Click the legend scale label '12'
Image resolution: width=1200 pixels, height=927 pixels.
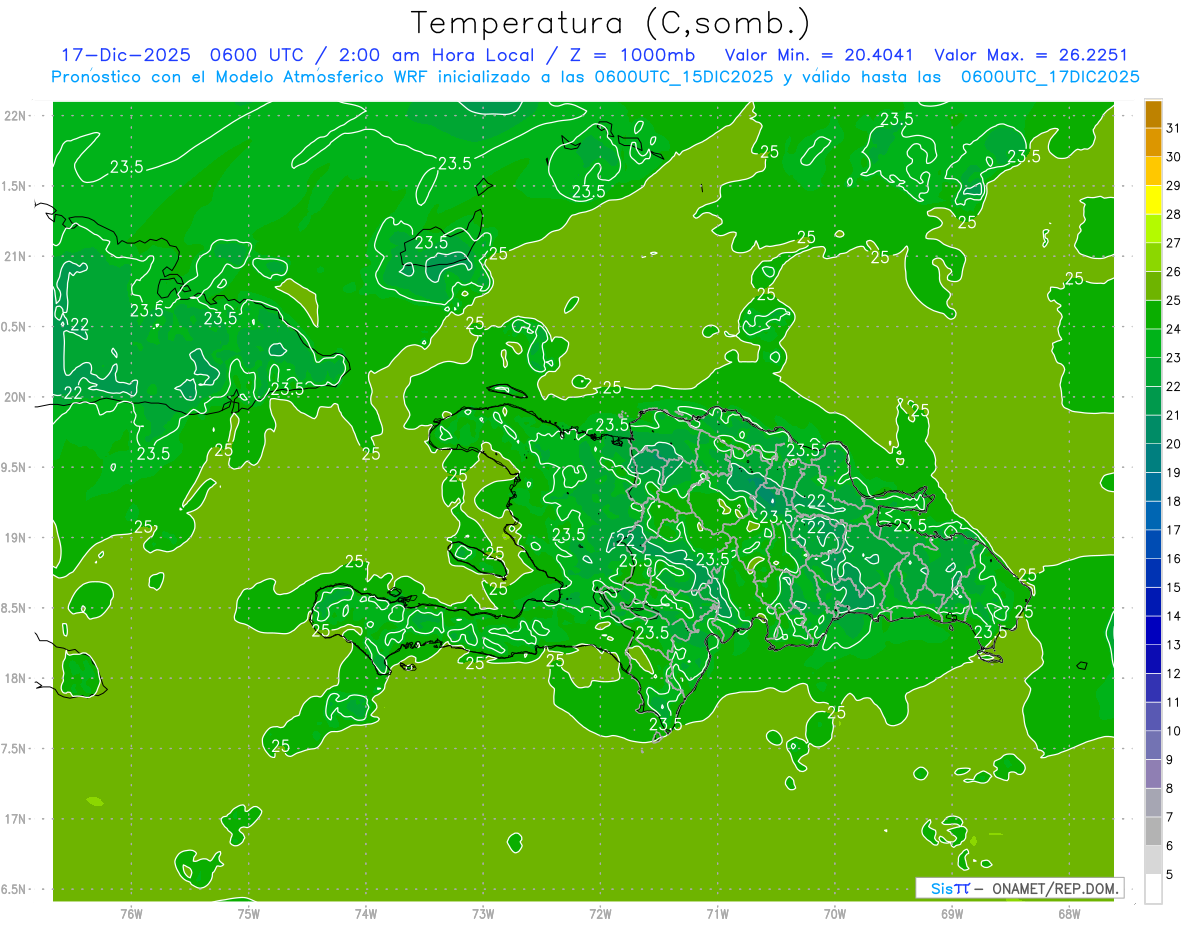(x=1173, y=674)
